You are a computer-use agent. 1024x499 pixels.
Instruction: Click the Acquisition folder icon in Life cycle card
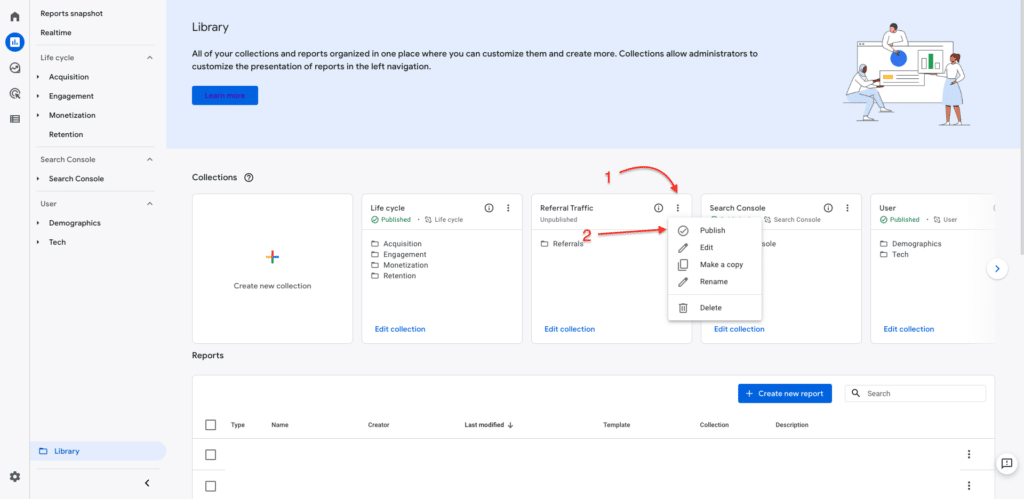click(x=375, y=244)
